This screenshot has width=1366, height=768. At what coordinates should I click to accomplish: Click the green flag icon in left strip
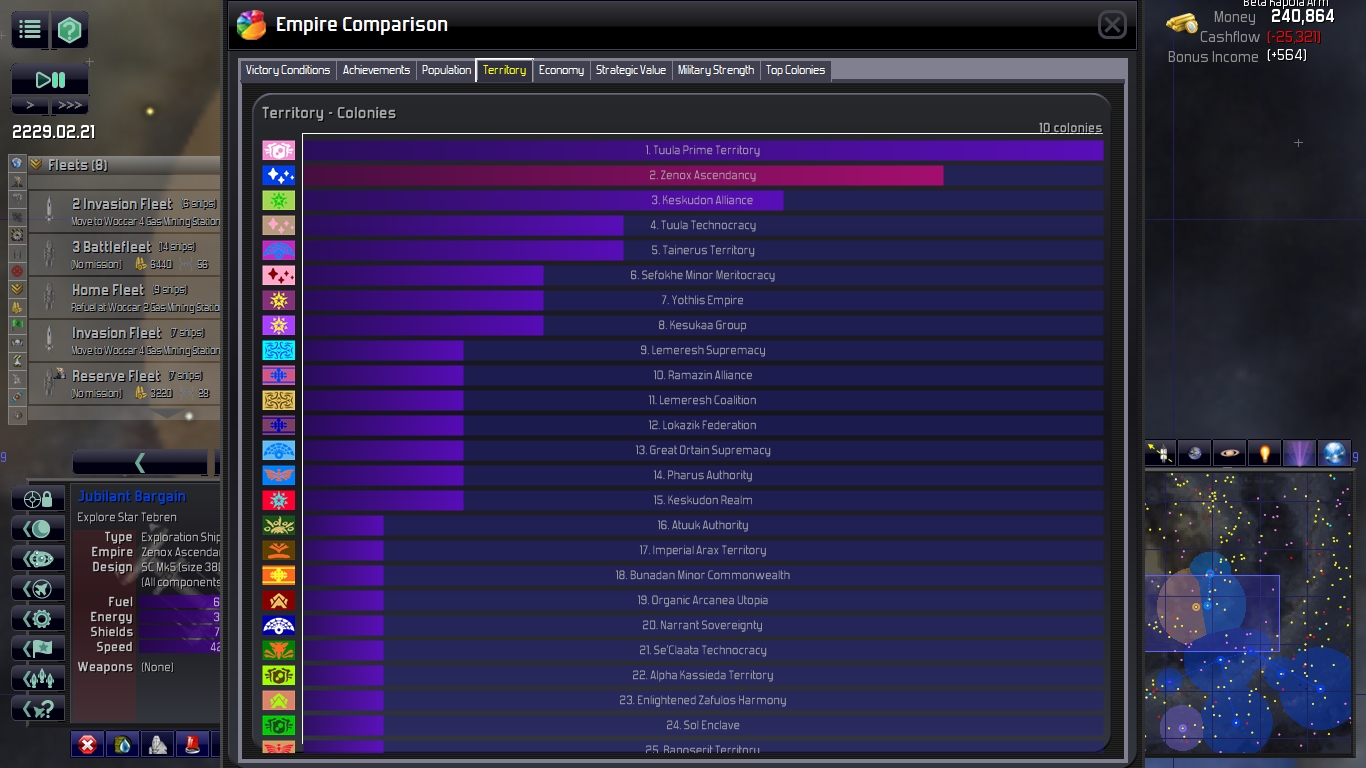pos(17,325)
